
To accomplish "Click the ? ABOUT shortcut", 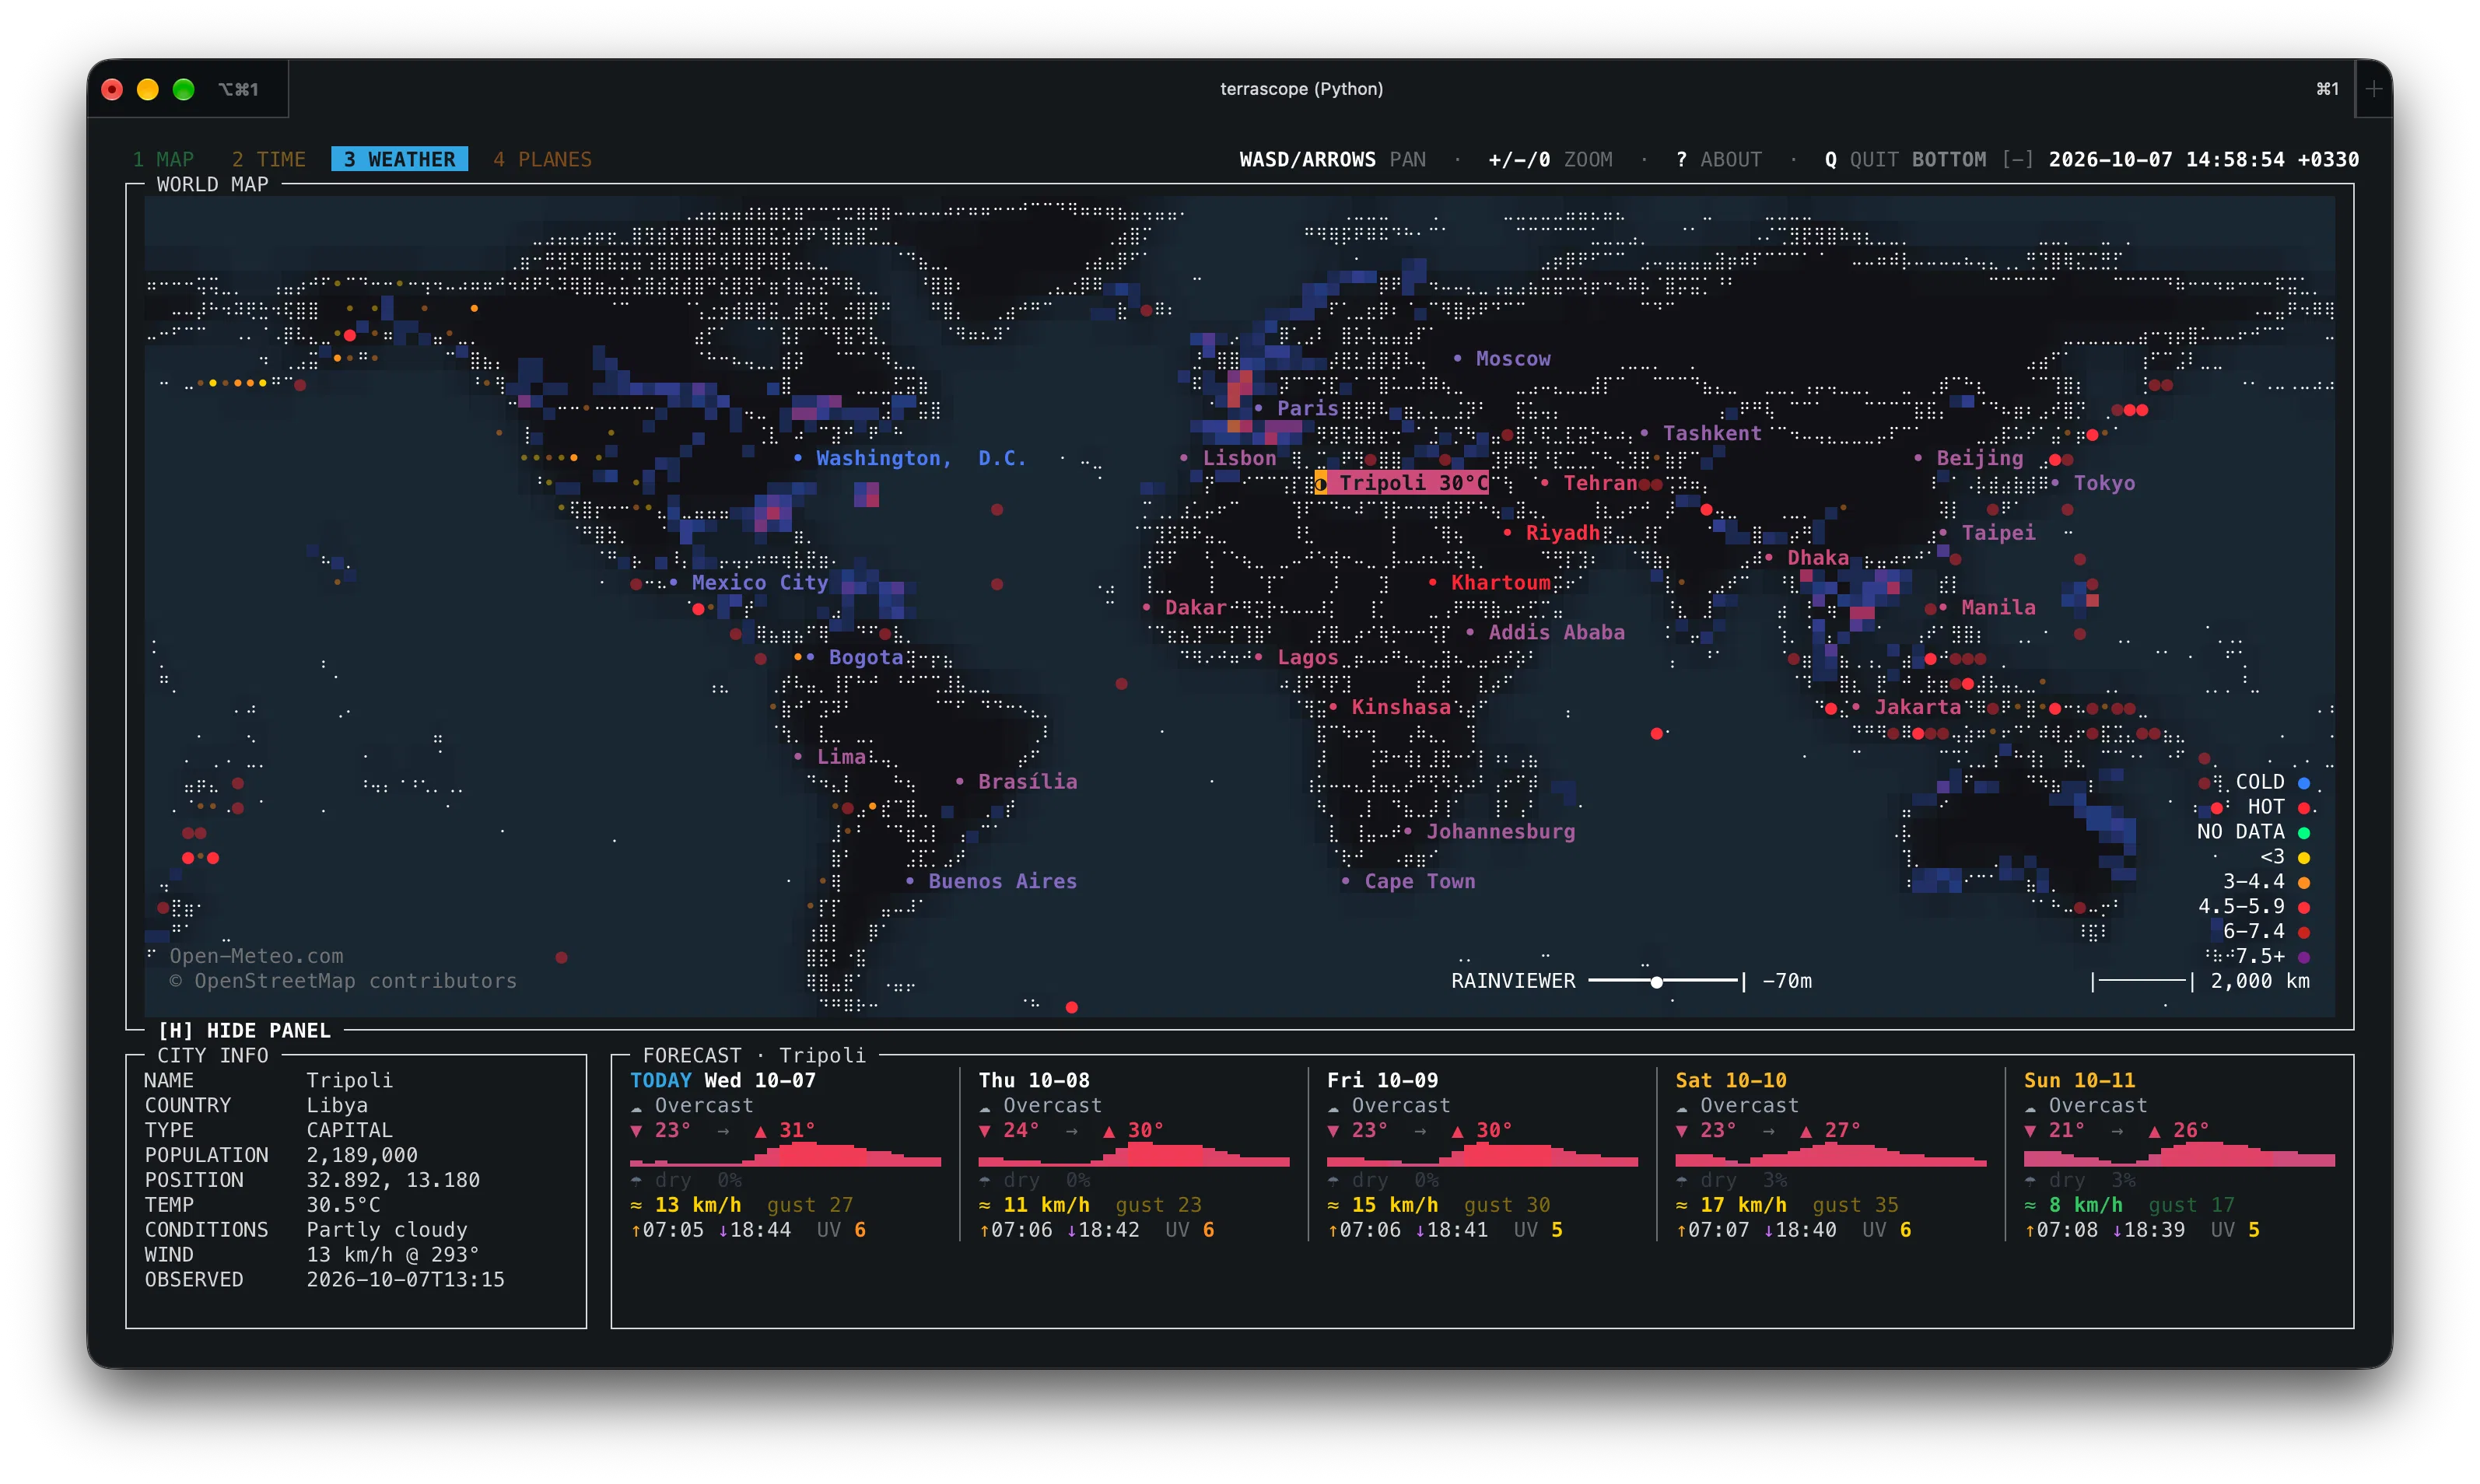I will click(1718, 159).
